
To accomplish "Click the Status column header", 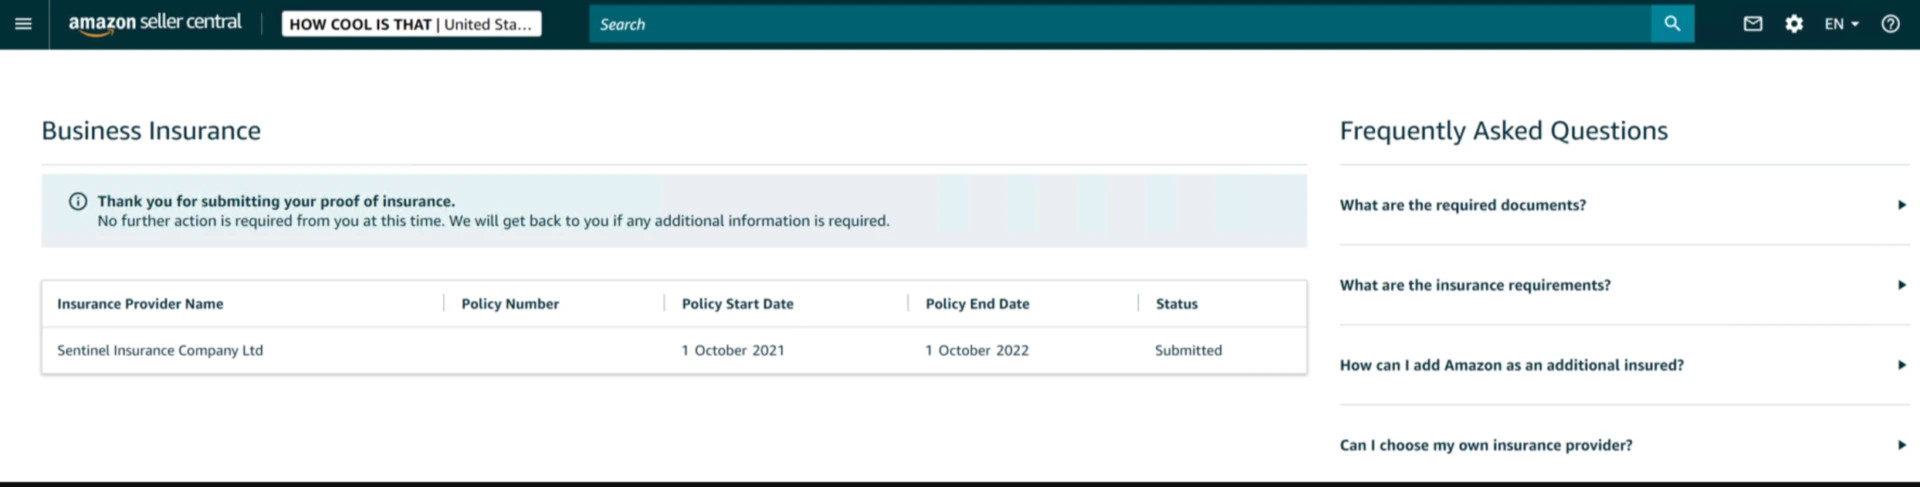I will click(x=1176, y=304).
